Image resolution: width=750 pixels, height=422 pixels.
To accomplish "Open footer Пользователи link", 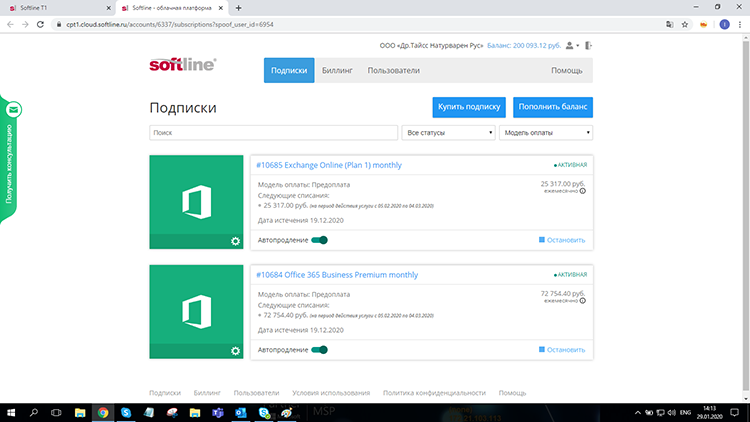I will [256, 393].
